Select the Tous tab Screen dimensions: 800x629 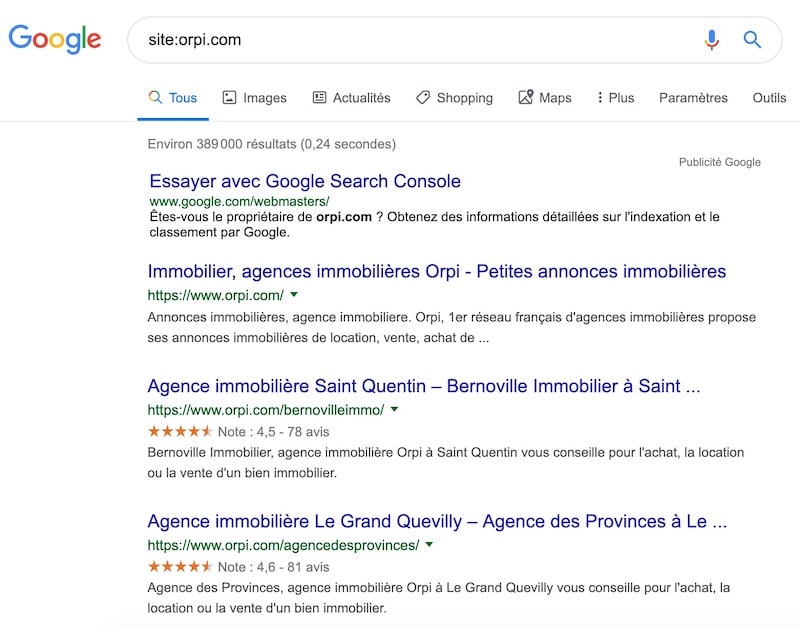[x=173, y=98]
